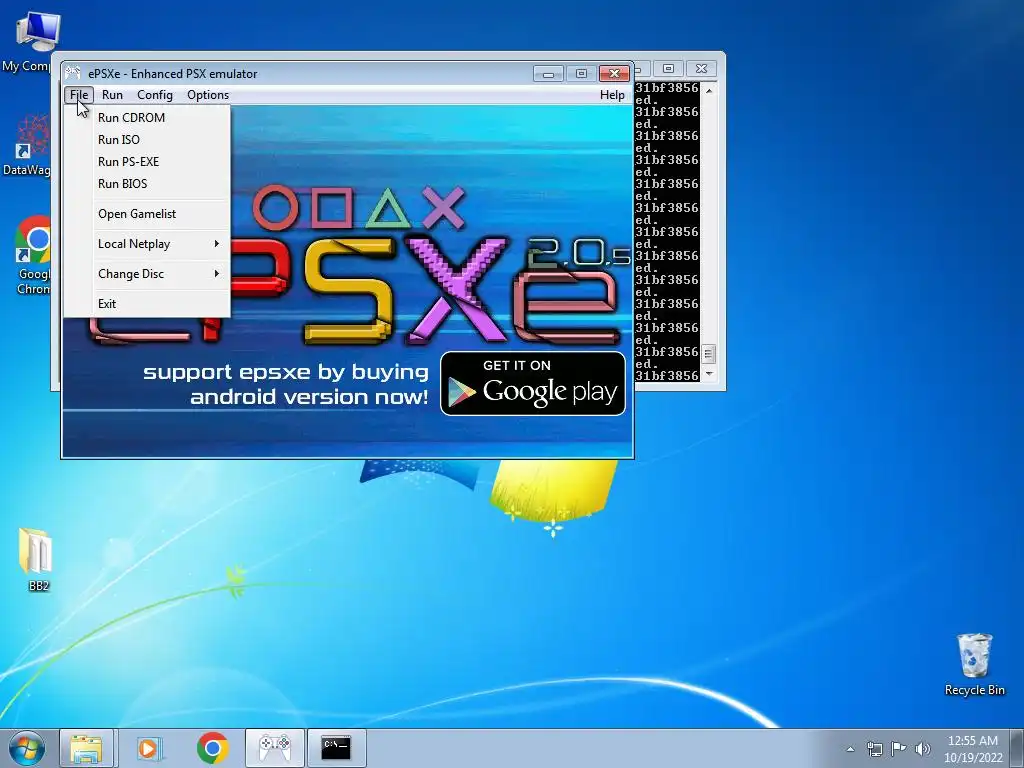Open the Run menu

[x=112, y=95]
